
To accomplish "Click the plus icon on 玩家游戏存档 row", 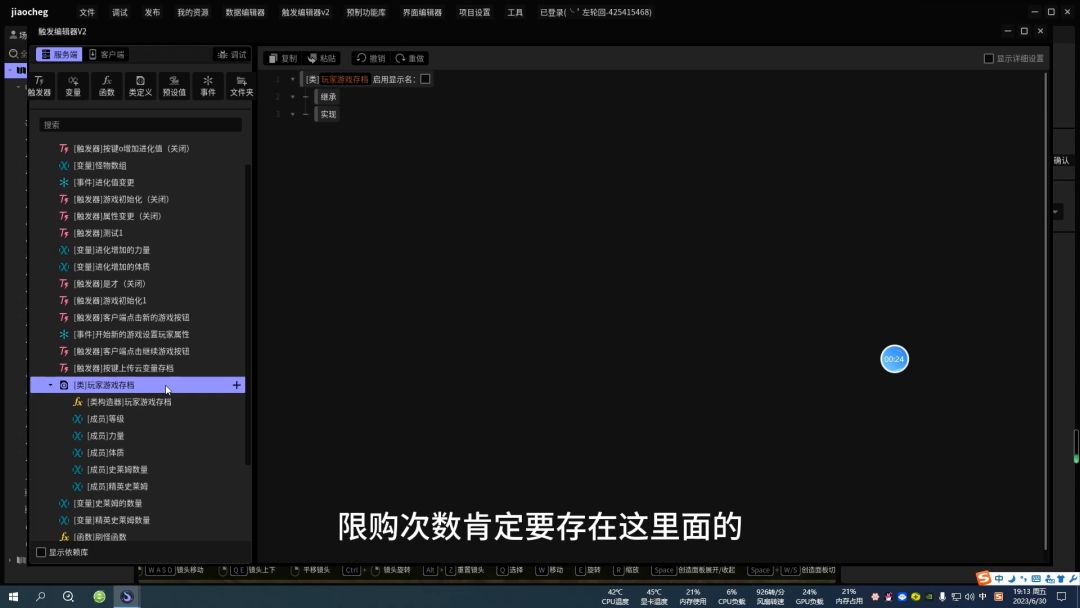I will 237,385.
